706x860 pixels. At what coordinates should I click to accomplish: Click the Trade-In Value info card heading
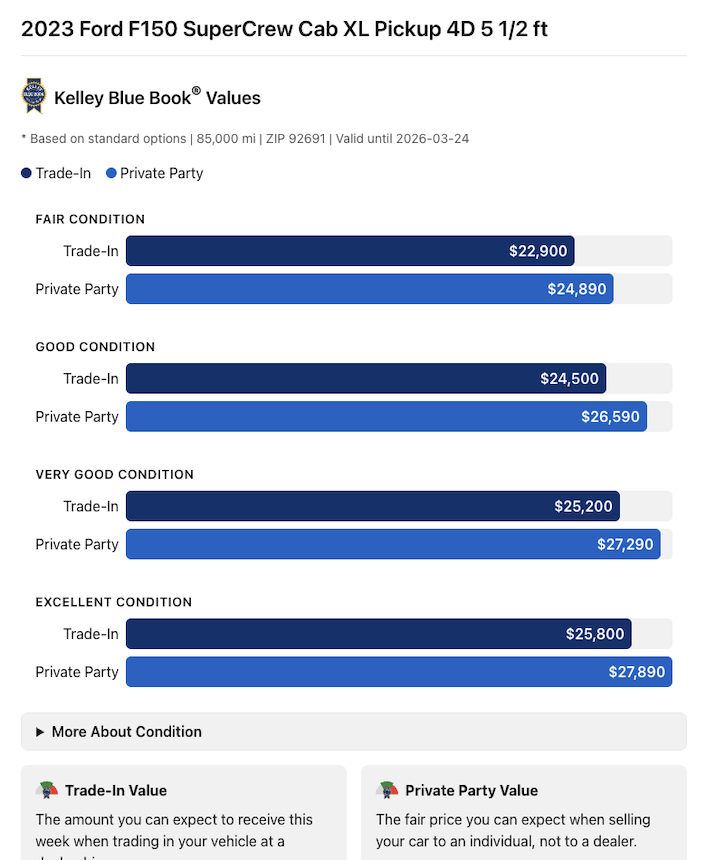pos(116,790)
